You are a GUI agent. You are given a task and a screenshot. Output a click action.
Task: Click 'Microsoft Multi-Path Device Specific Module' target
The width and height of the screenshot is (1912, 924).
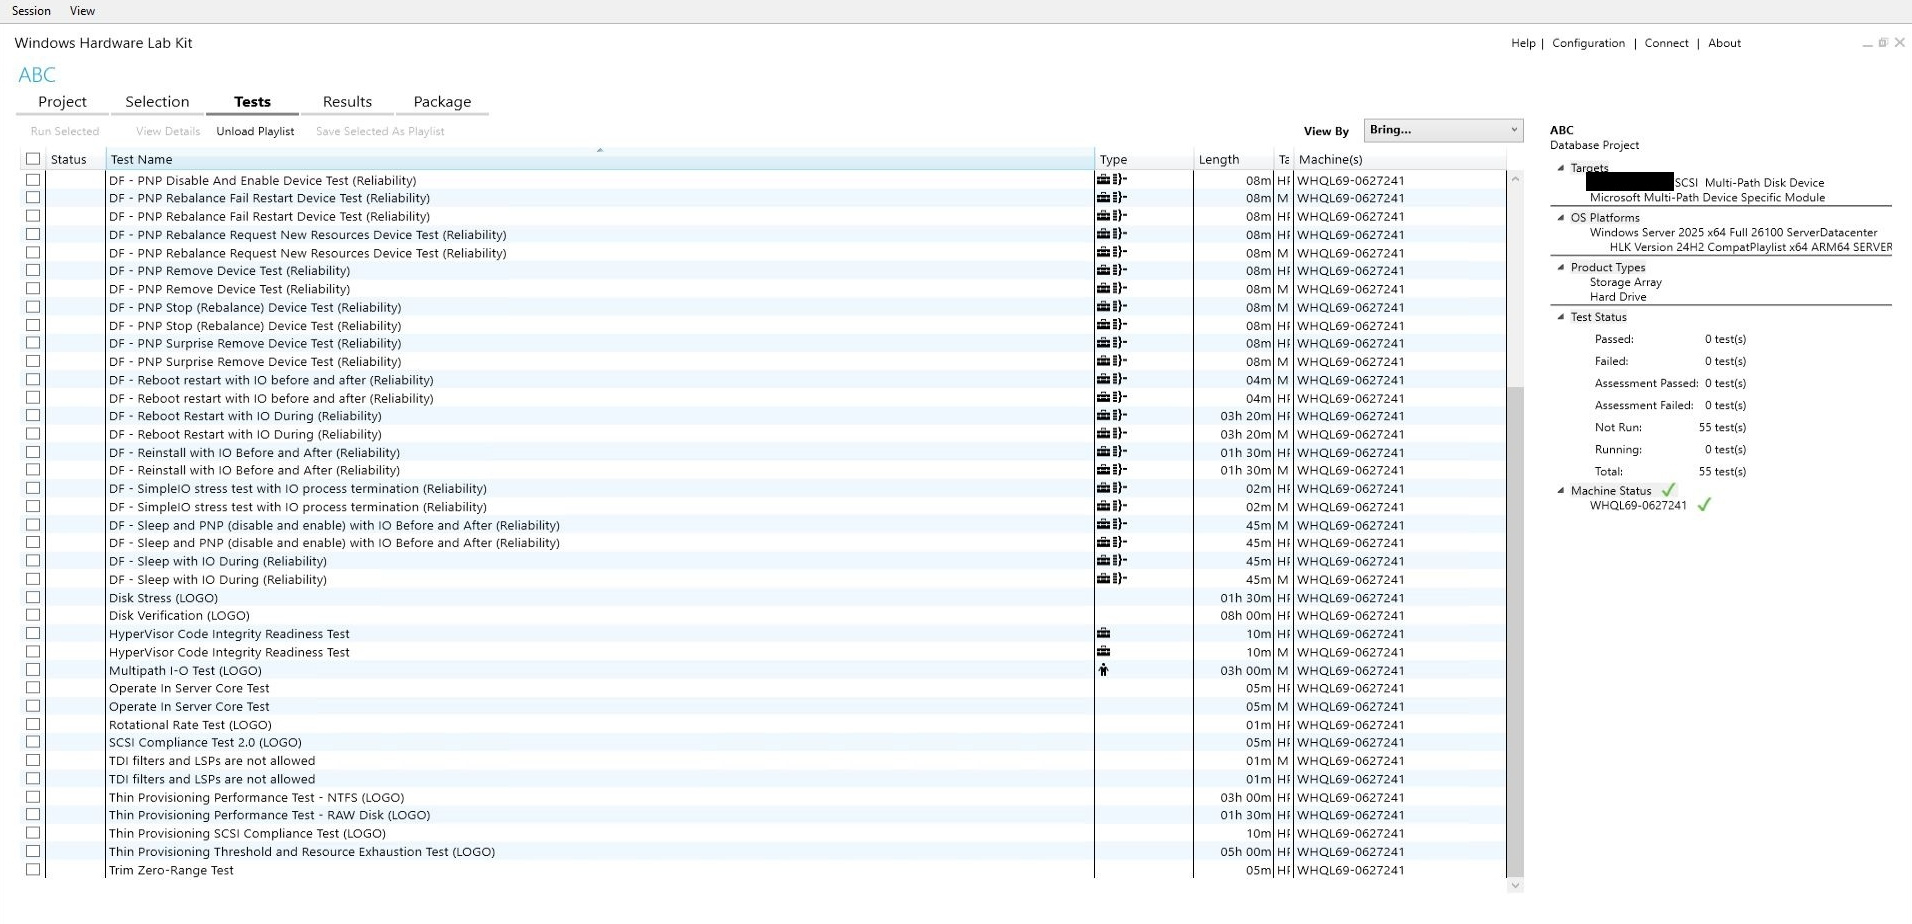(x=1707, y=198)
